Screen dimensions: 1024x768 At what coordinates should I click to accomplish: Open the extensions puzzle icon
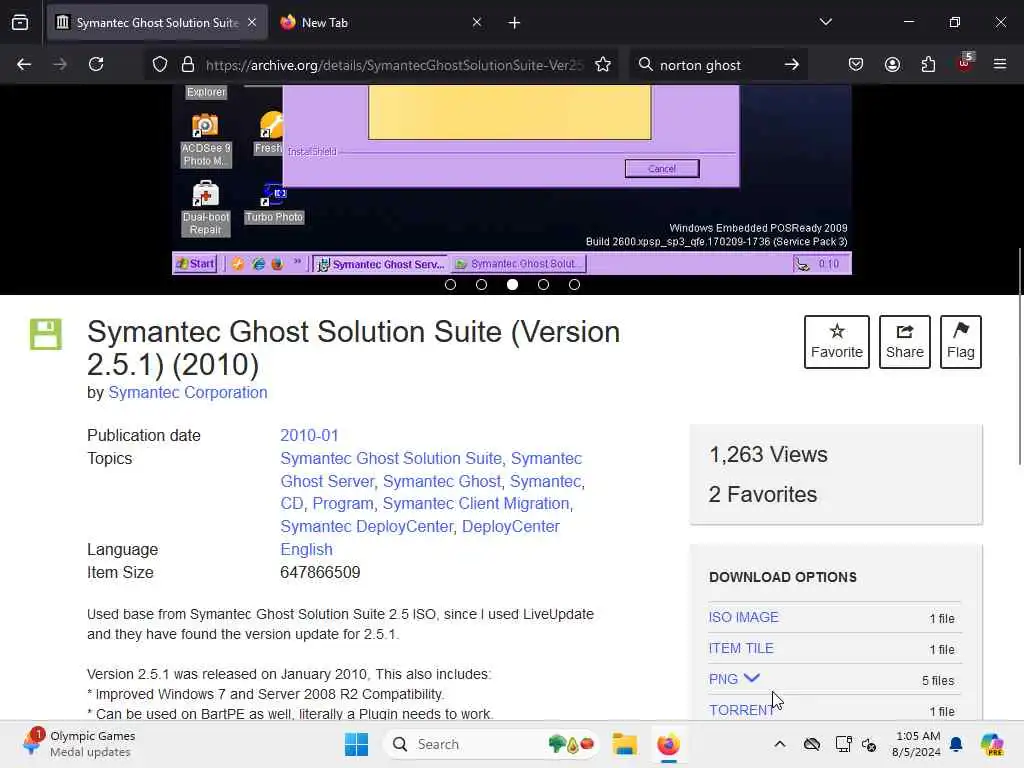[928, 64]
